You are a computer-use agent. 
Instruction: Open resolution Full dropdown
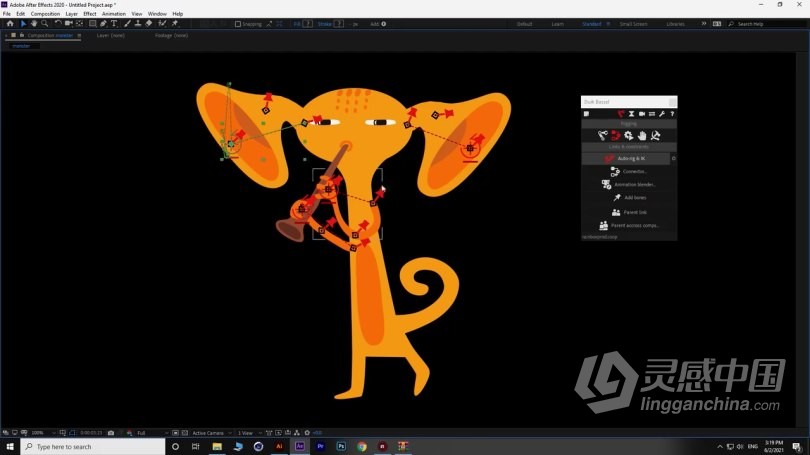click(152, 433)
